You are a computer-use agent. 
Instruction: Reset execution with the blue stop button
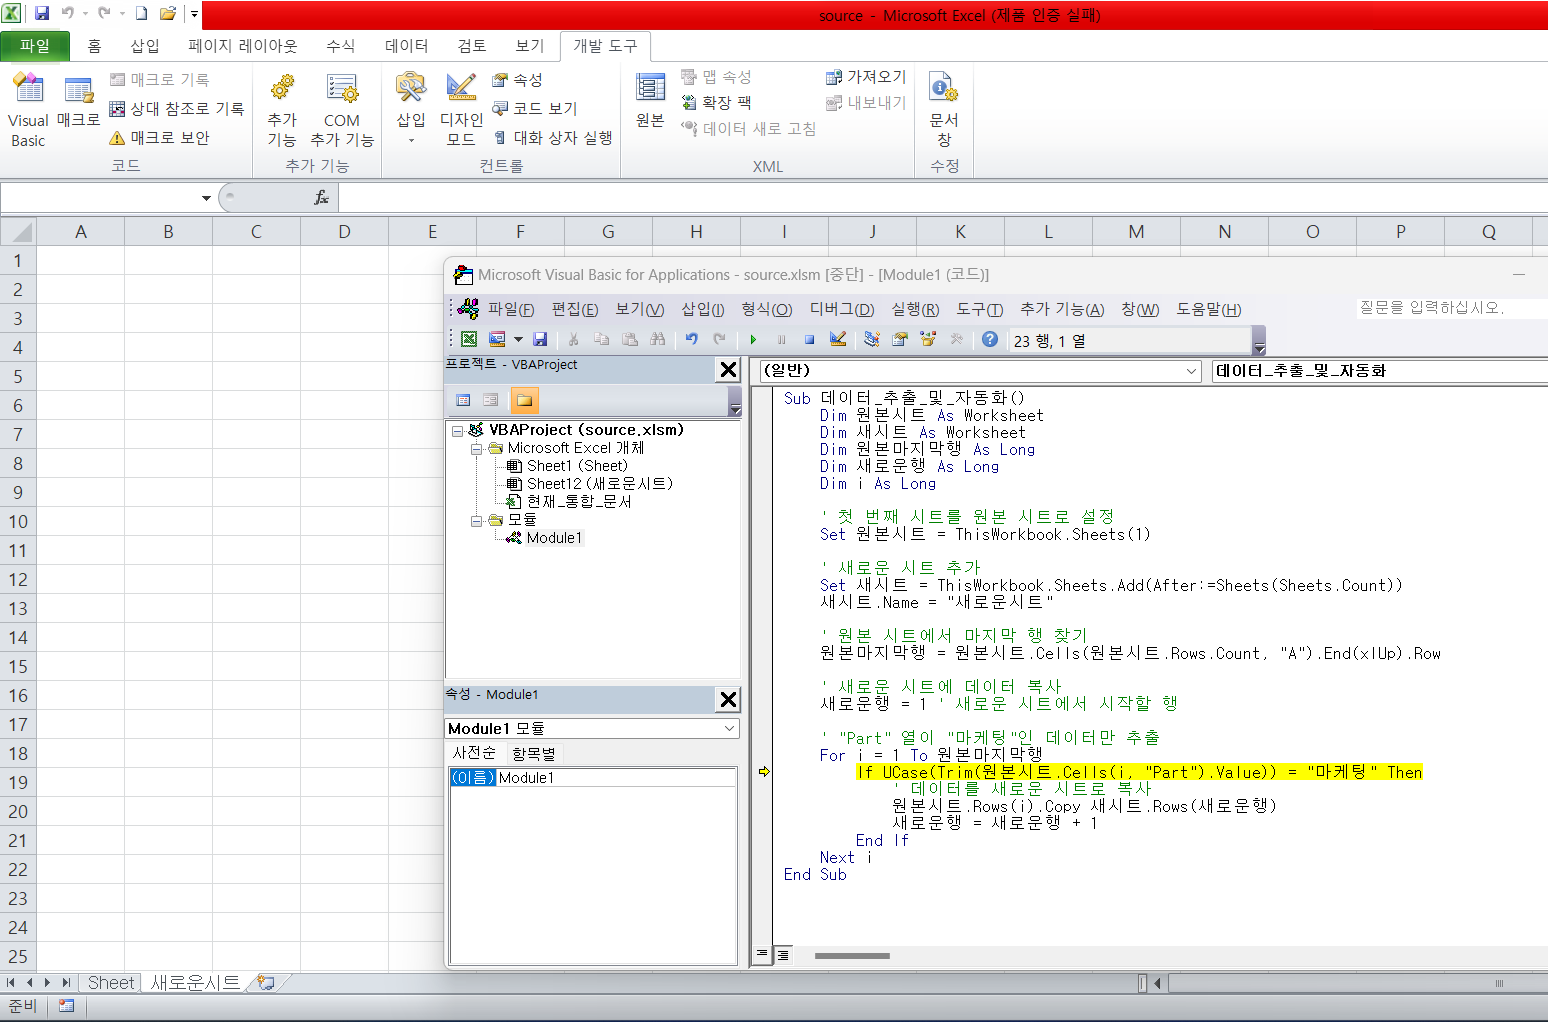(x=809, y=340)
